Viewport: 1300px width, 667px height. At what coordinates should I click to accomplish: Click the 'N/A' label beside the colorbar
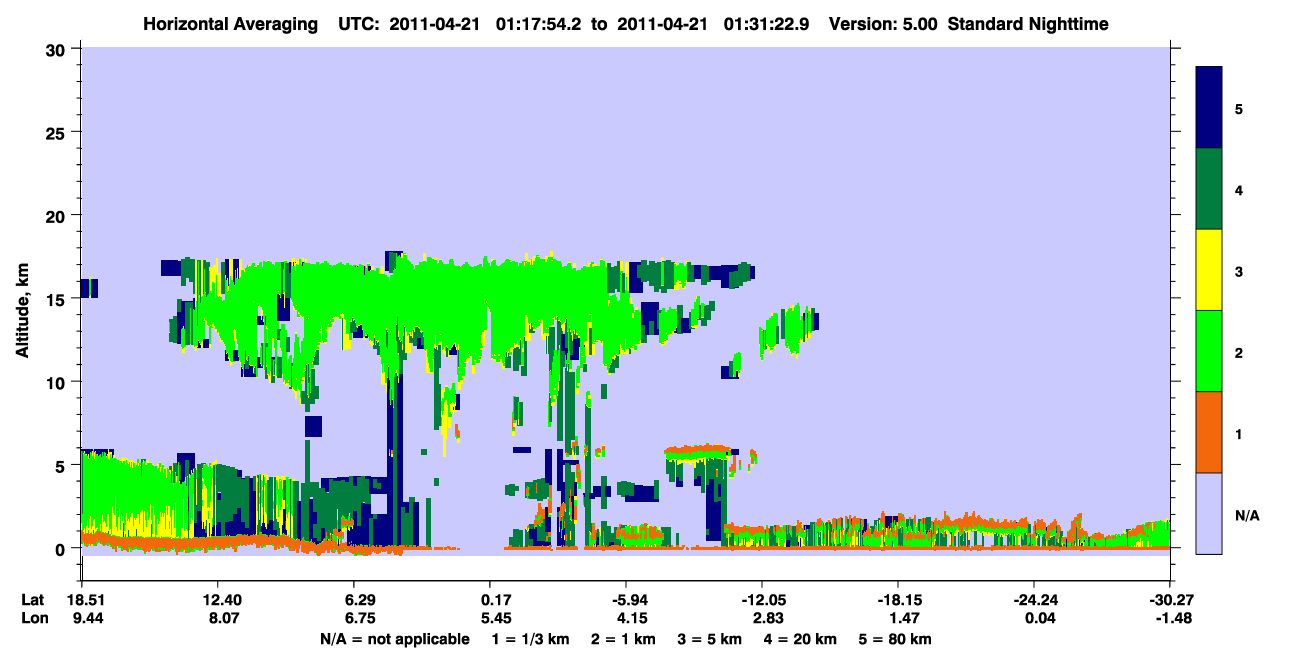[x=1246, y=515]
